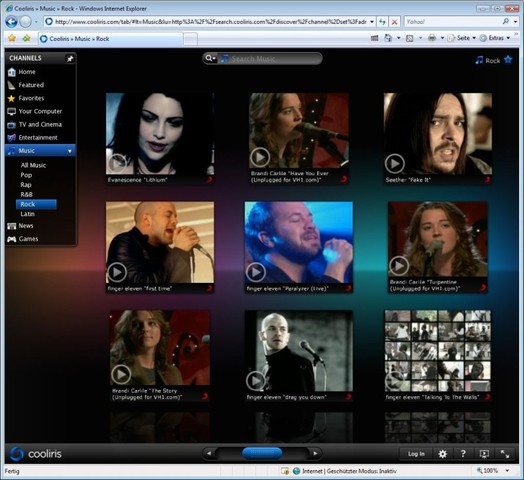Open finger eleven "Talking To The Walls" thumbnail
The width and height of the screenshot is (524, 480).
437,351
